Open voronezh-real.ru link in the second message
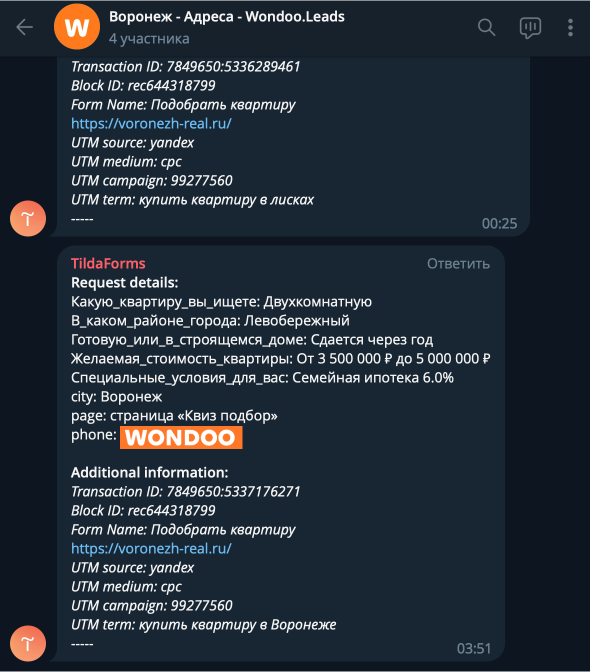Image resolution: width=590 pixels, height=672 pixels. point(151,548)
